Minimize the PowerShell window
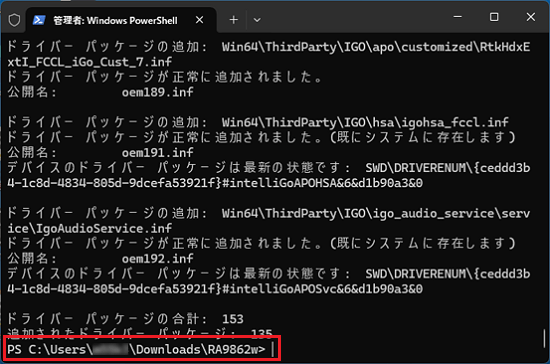The height and width of the screenshot is (364, 550). tap(457, 17)
